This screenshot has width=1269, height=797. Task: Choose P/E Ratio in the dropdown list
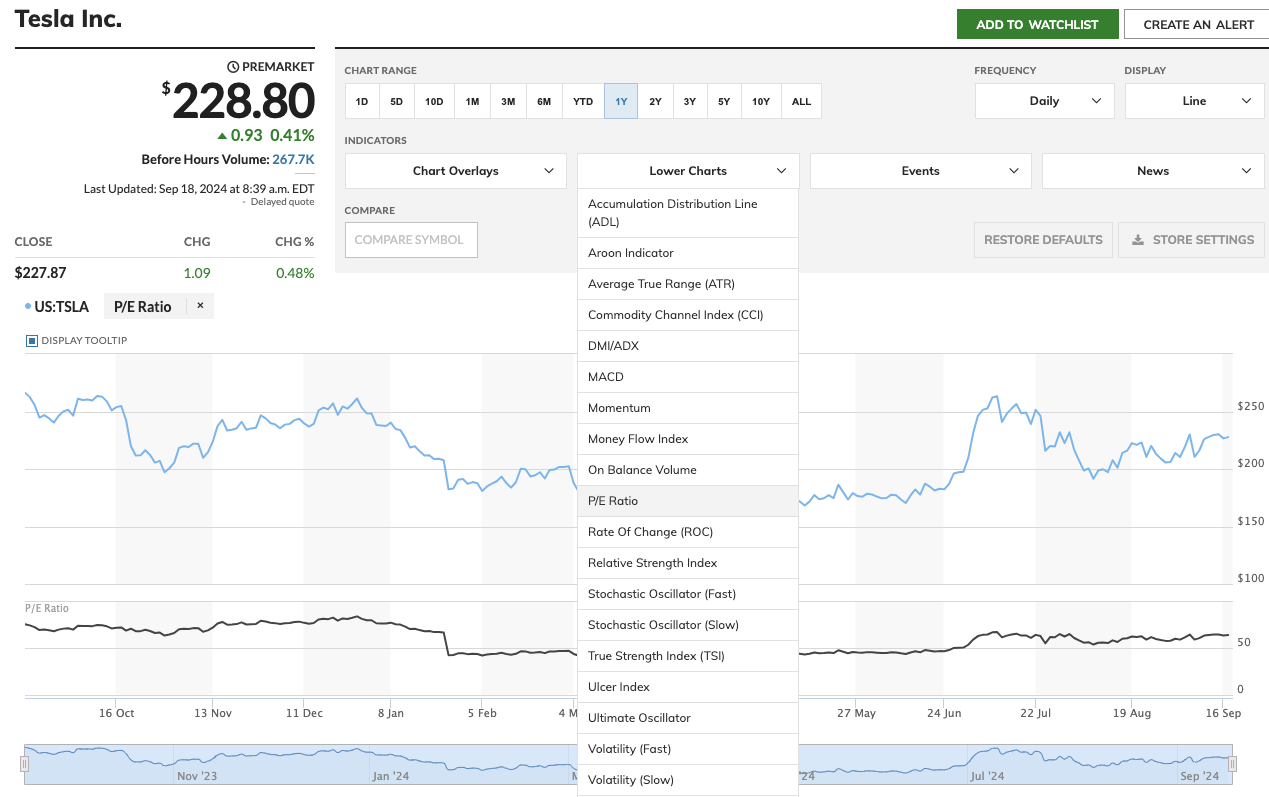pos(688,501)
